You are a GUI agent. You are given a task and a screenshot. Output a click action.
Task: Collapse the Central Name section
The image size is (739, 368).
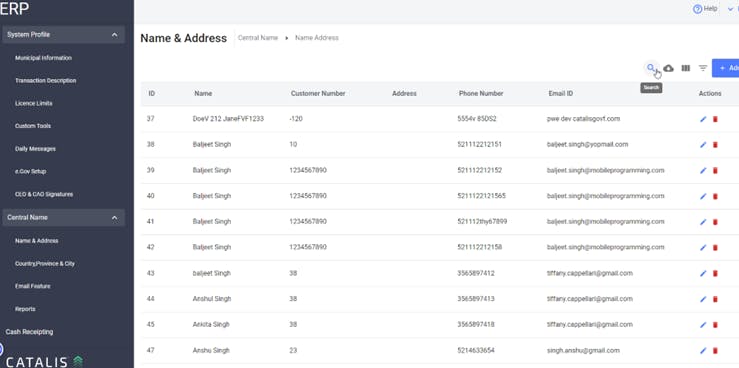click(115, 218)
